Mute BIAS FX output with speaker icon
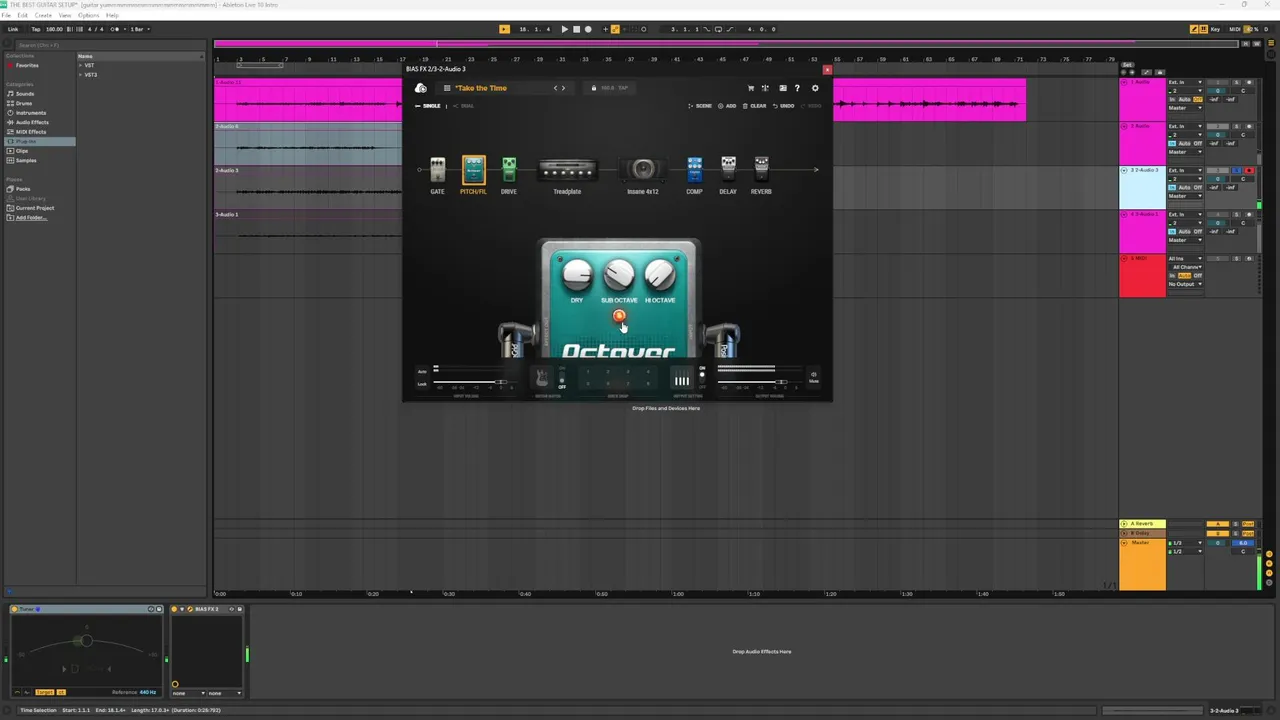The image size is (1280, 720). click(813, 375)
